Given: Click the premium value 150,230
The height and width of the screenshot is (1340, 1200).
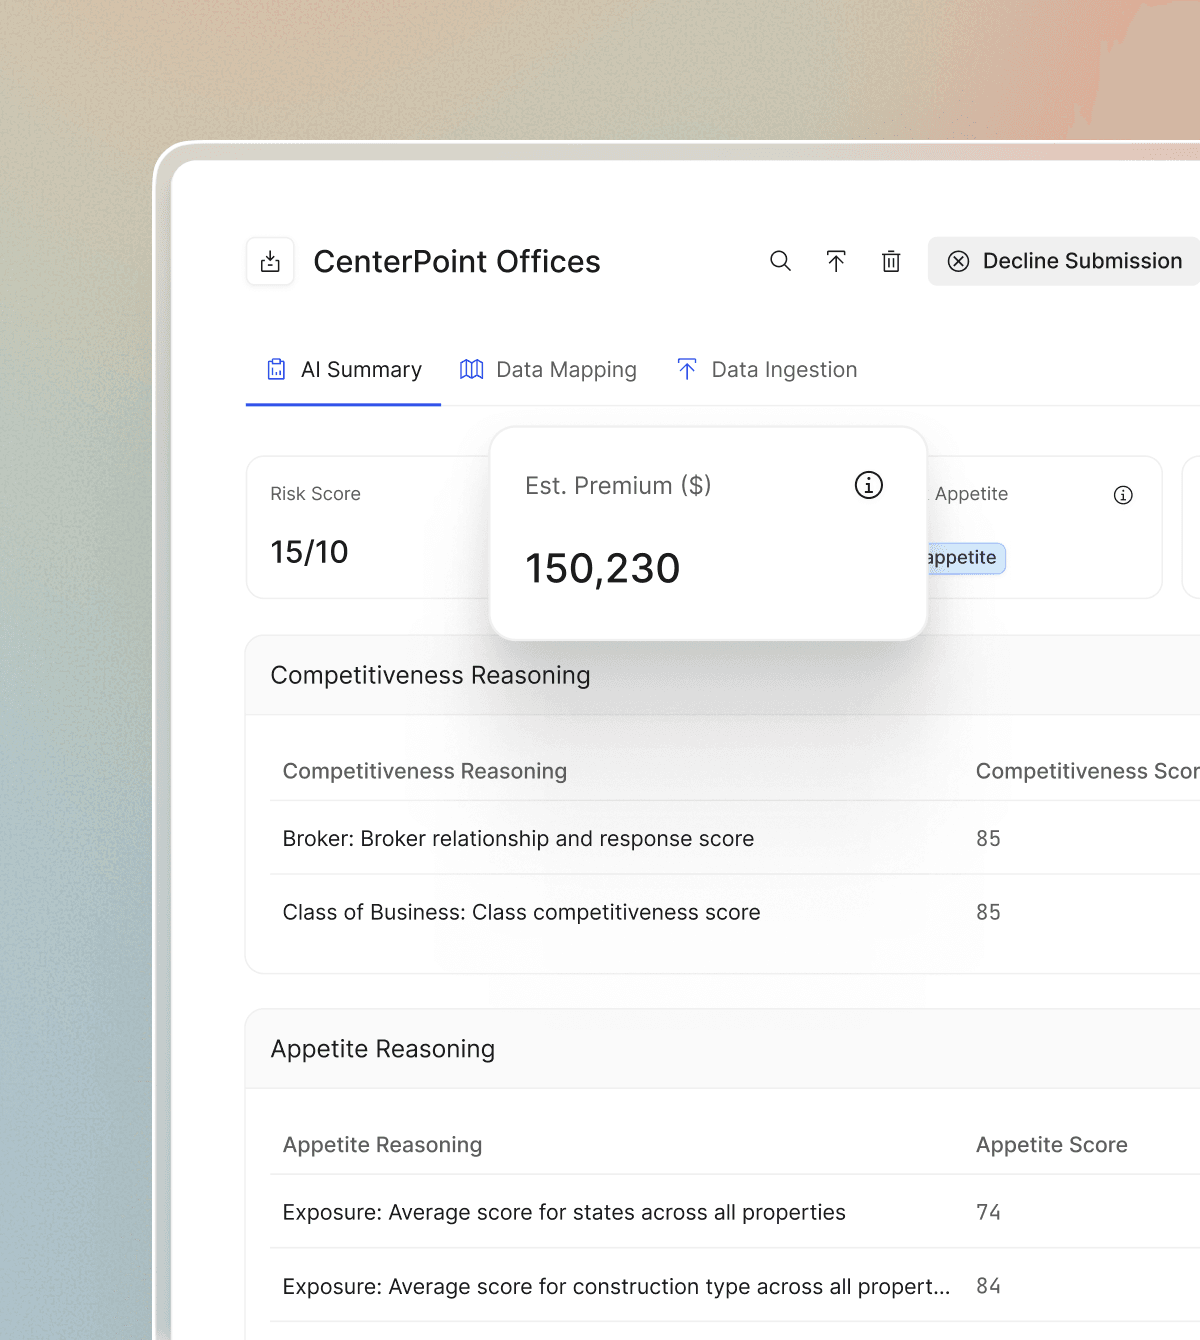Looking at the screenshot, I should 603,569.
